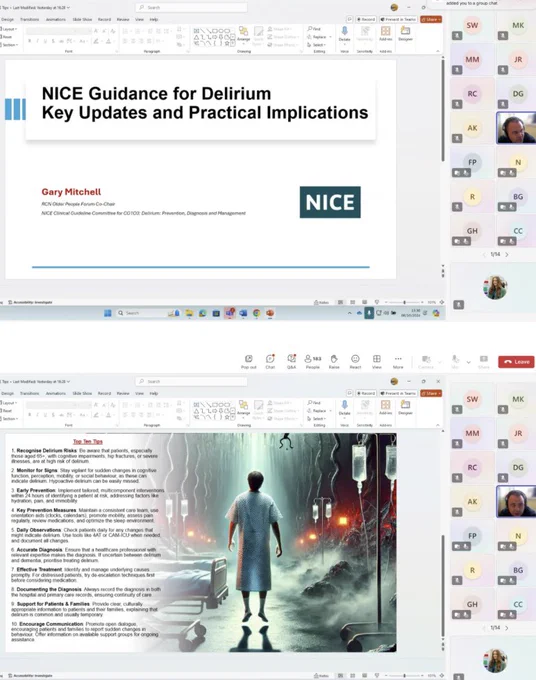Raise your hand in the meeting

(334, 361)
